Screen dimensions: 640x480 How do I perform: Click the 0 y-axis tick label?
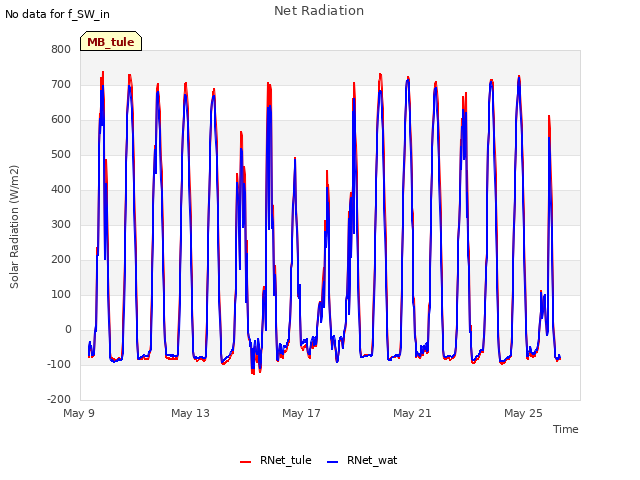pos(68,329)
